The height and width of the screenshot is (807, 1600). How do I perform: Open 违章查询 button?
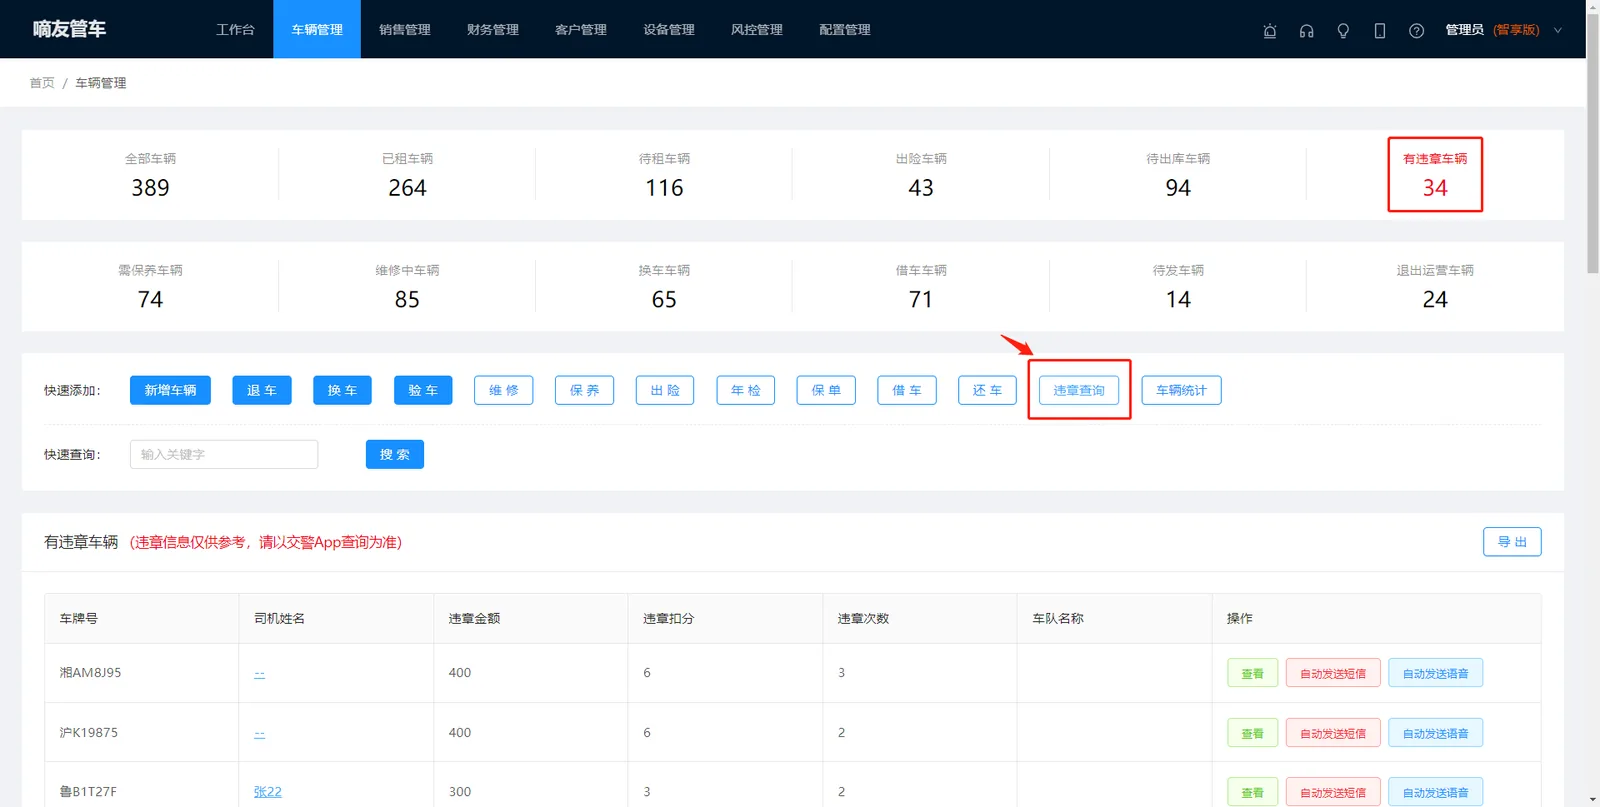point(1079,390)
